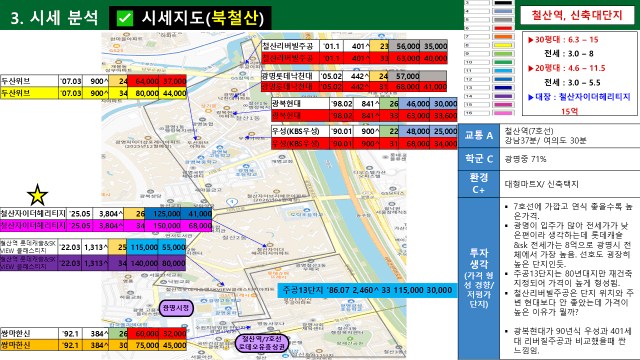This screenshot has height=360, width=640.
Task: Toggle the green checkmark beside 시세지도
Action: [x=124, y=18]
